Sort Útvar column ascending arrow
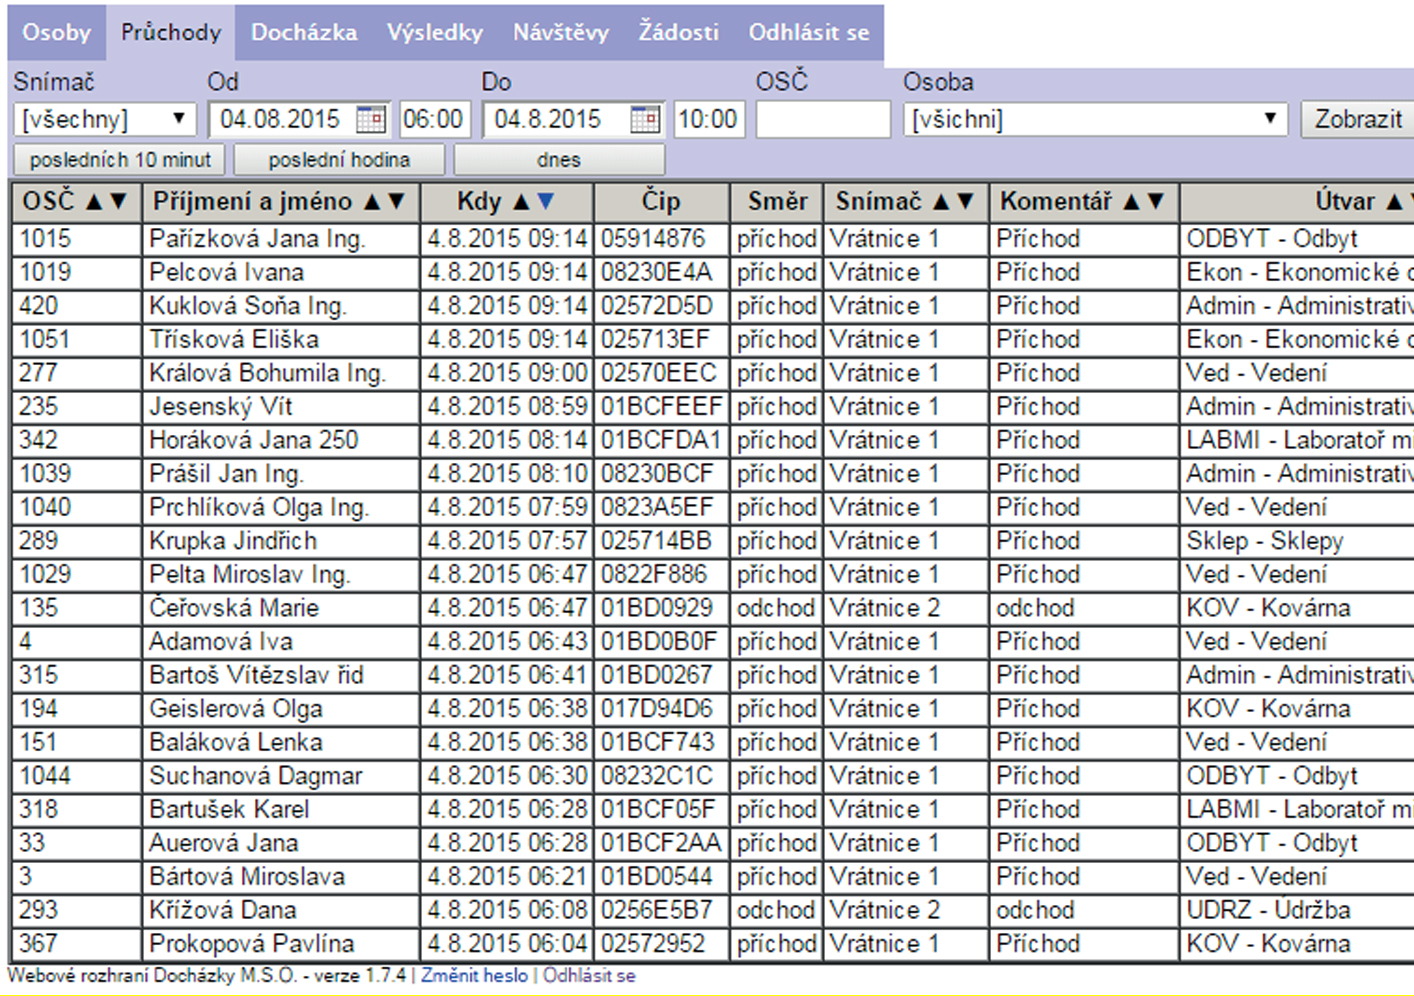Viewport: 1414px width, 996px height. (x=1394, y=202)
